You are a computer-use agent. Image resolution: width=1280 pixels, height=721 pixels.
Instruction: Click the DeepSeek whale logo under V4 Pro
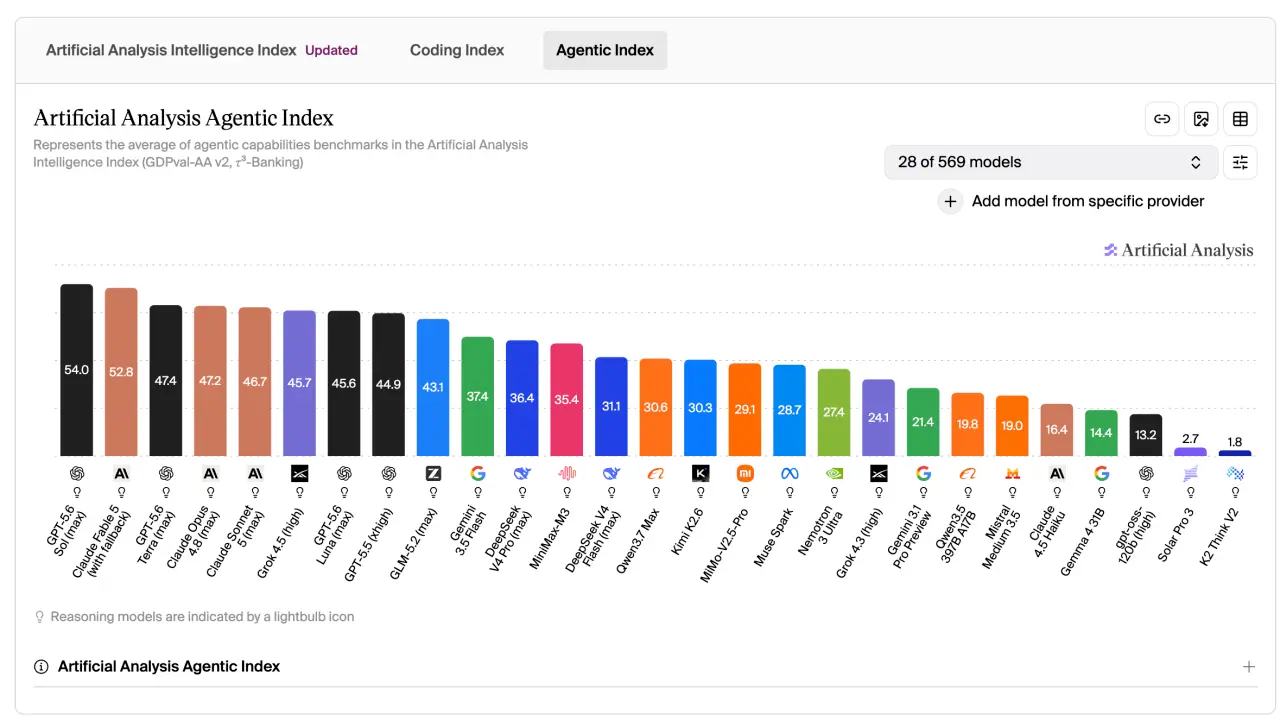tap(522, 473)
